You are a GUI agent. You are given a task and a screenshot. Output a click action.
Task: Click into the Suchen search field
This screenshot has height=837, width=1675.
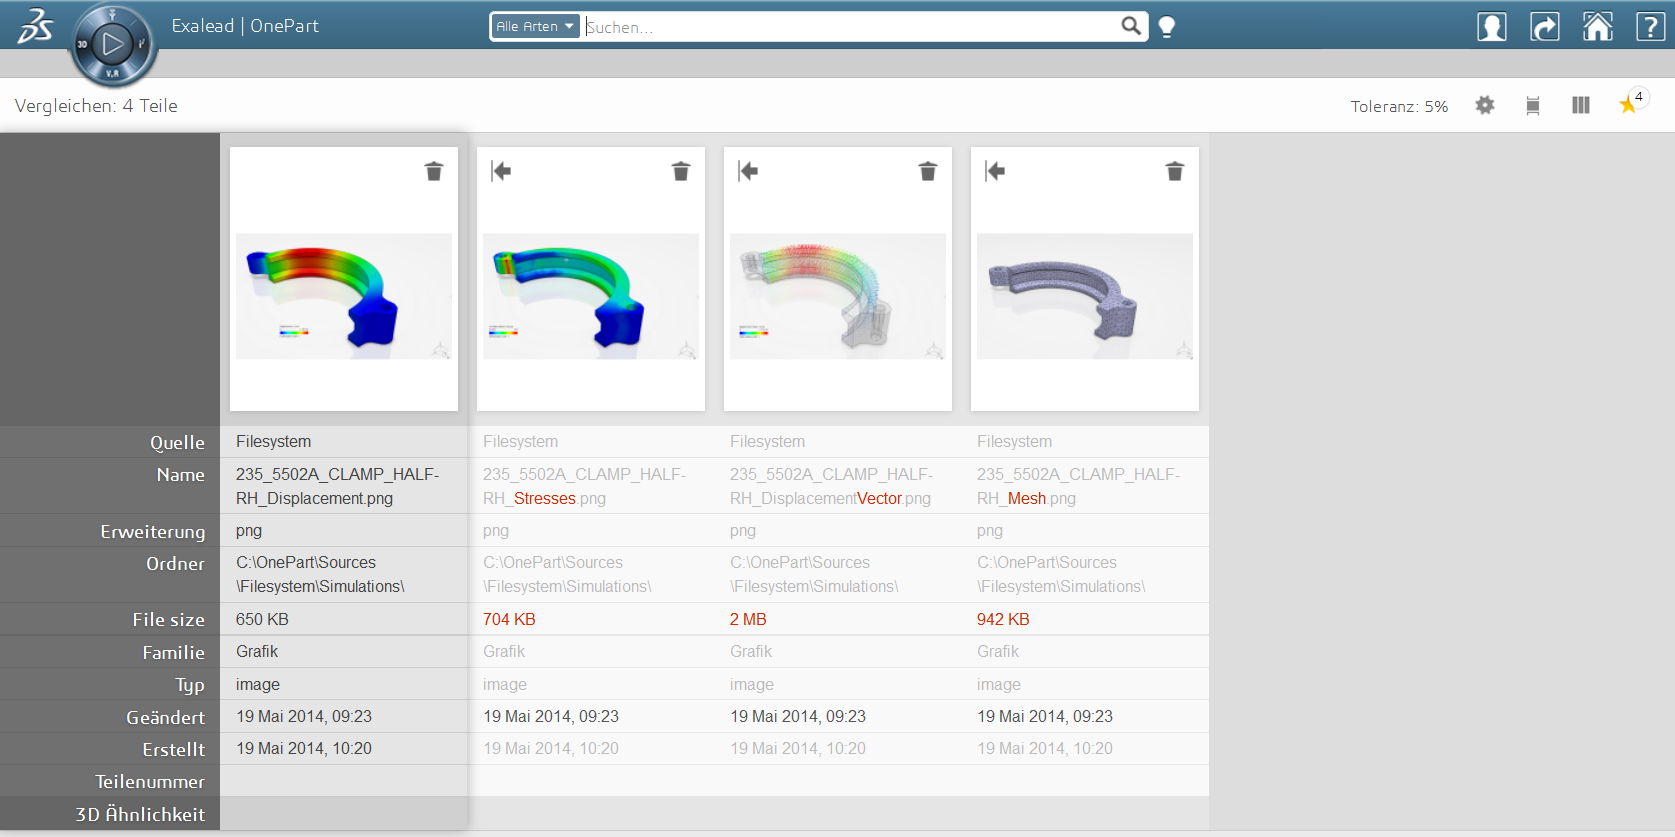click(x=850, y=27)
